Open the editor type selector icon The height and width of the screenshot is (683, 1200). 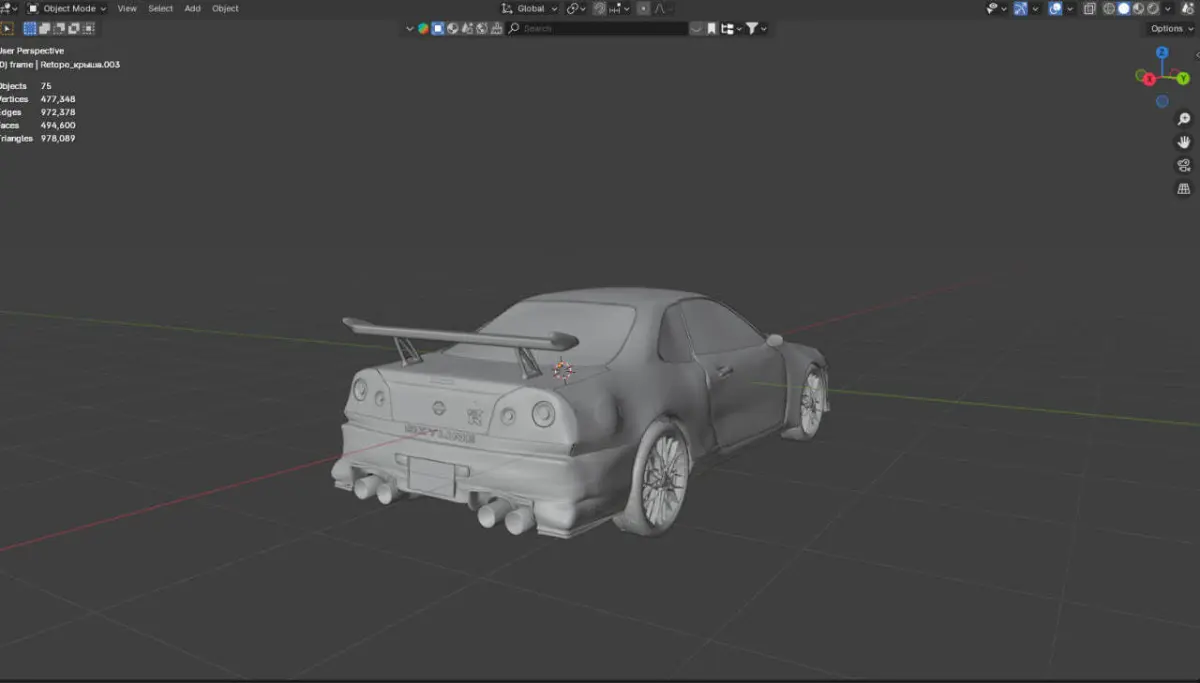pyautogui.click(x=8, y=8)
